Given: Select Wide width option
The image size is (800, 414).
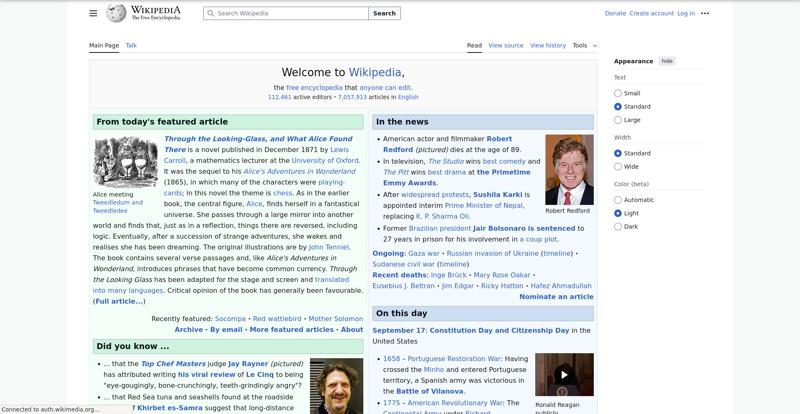Looking at the screenshot, I should point(618,166).
